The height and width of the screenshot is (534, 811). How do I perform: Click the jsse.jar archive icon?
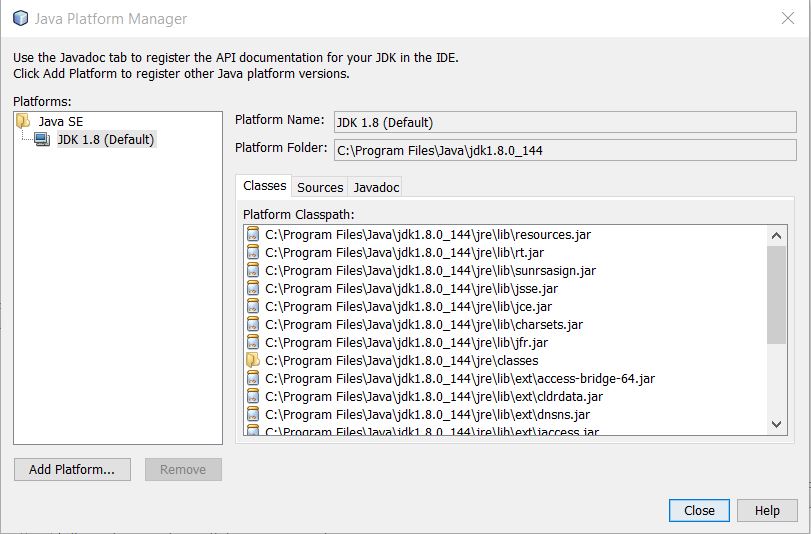point(253,289)
